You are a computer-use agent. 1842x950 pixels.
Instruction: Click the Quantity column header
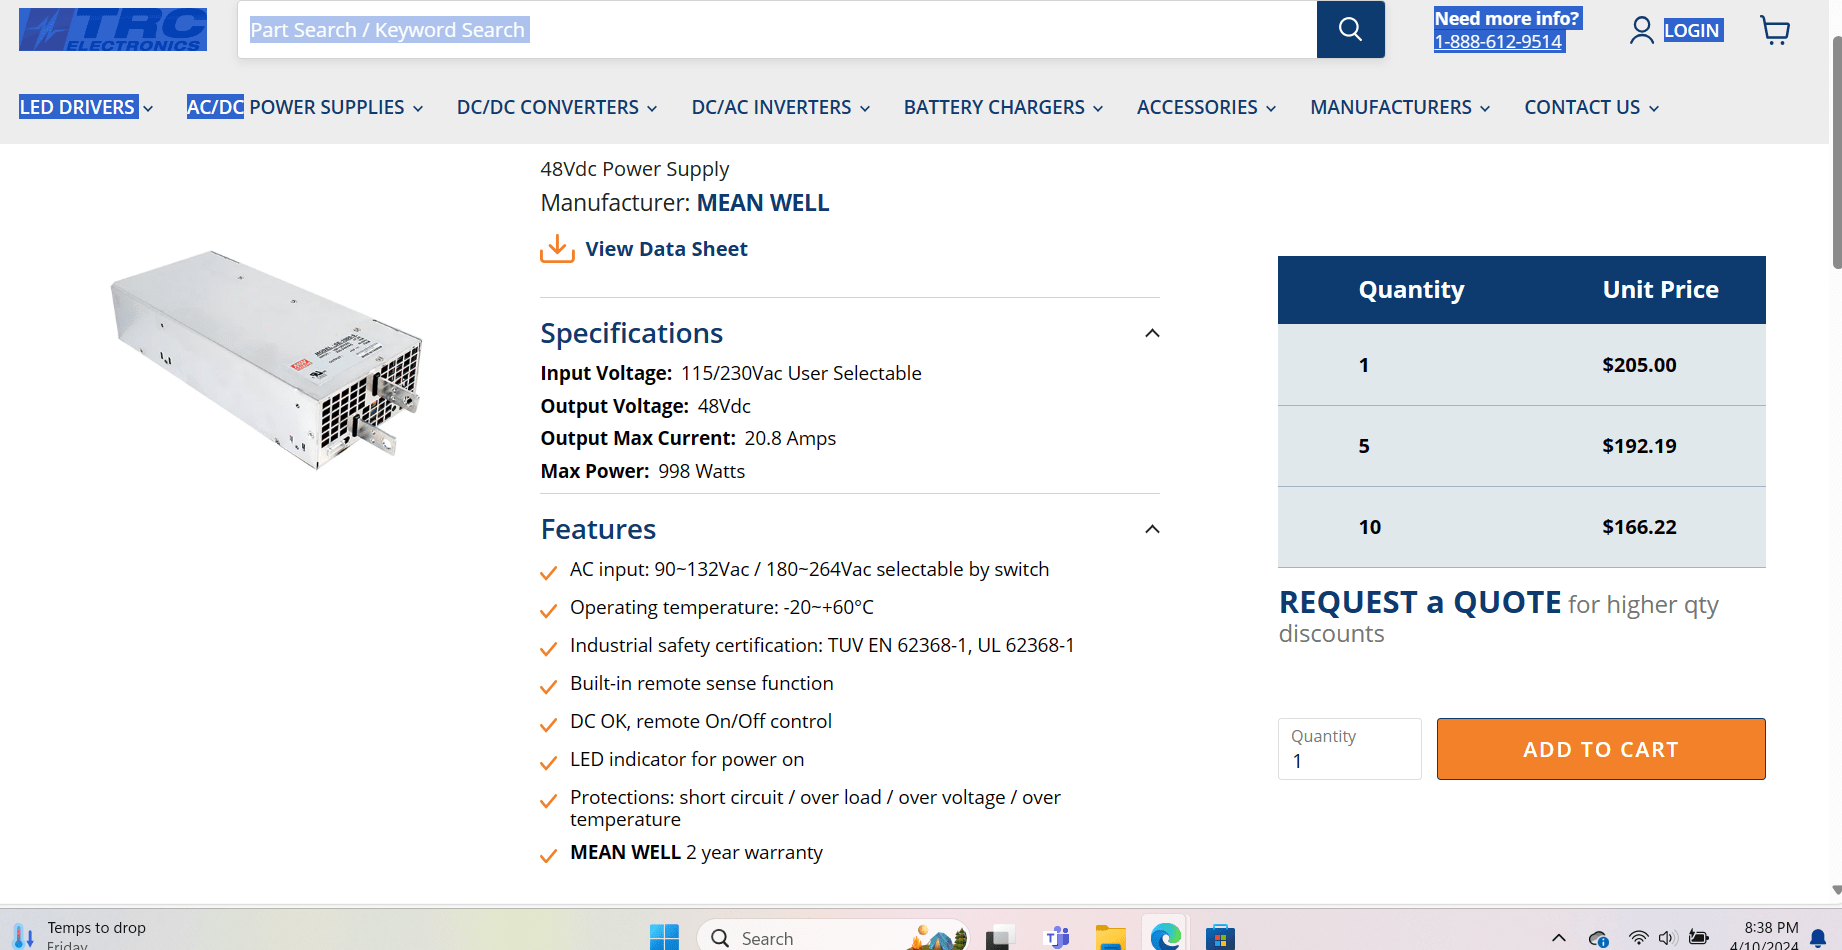1411,290
